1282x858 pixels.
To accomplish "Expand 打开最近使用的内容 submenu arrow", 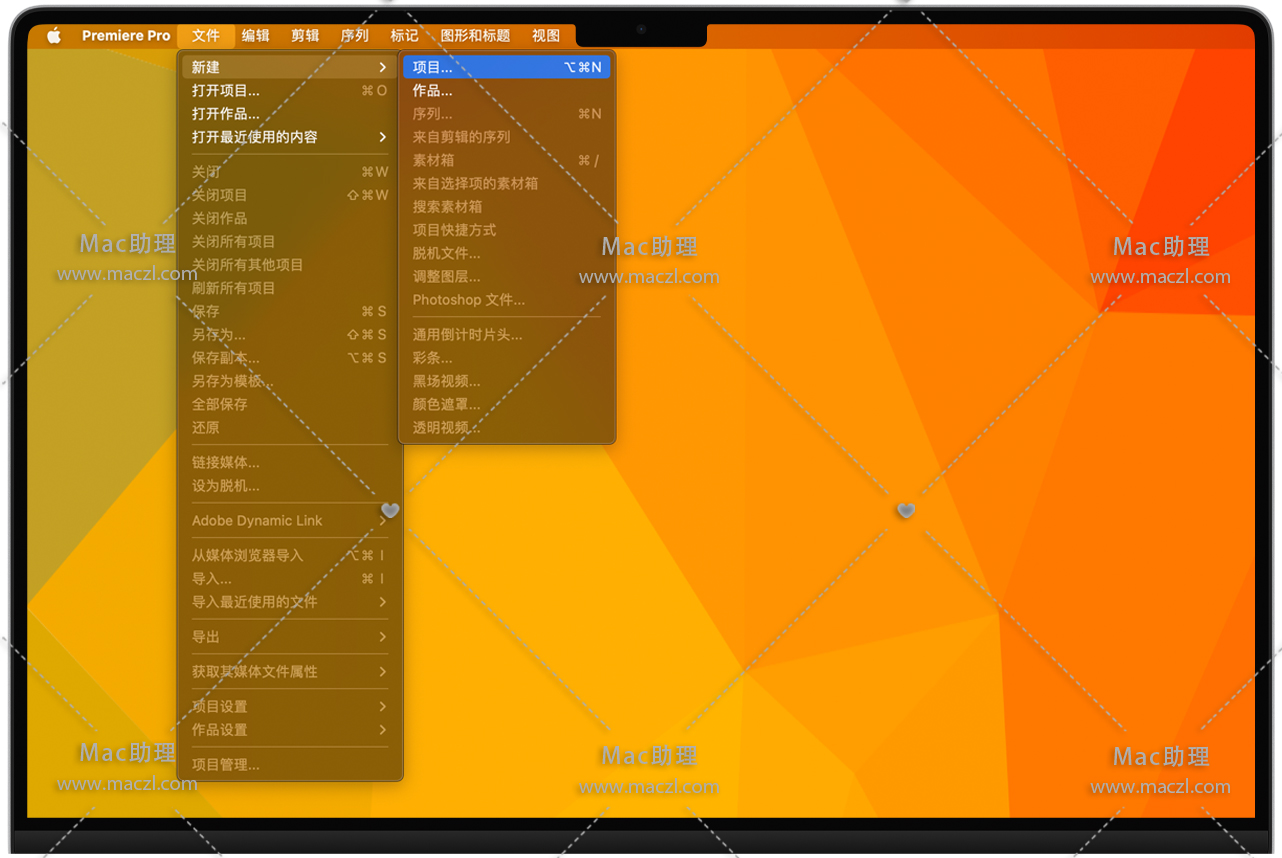I will tap(382, 137).
